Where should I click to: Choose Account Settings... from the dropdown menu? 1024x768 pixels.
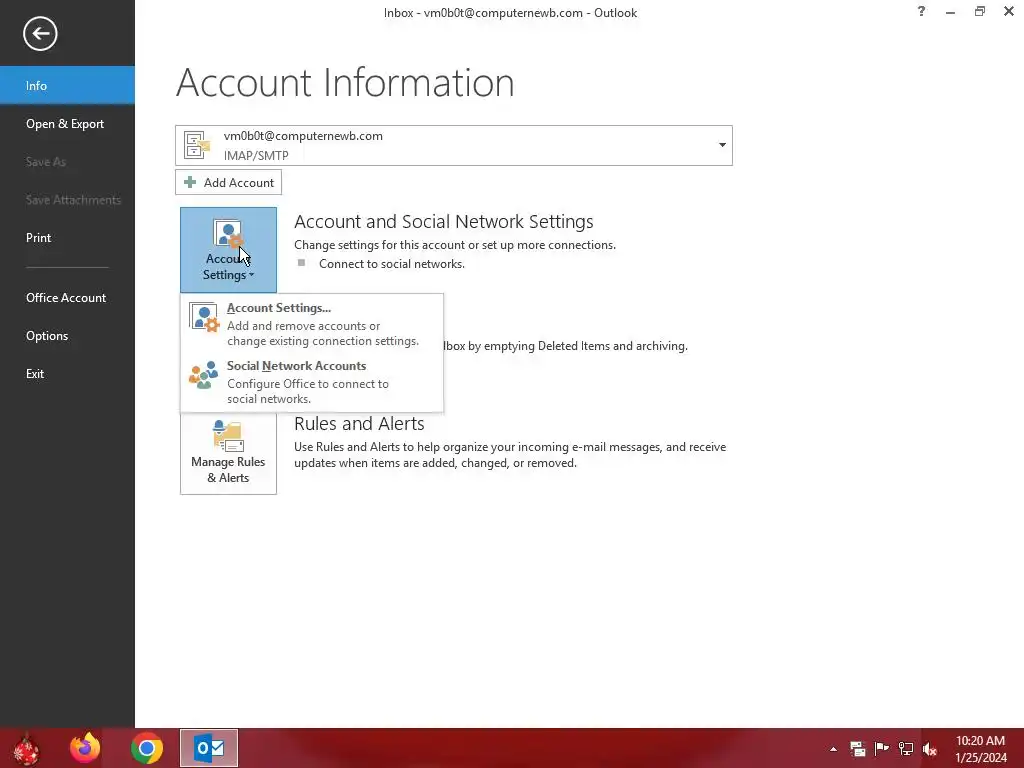[312, 324]
